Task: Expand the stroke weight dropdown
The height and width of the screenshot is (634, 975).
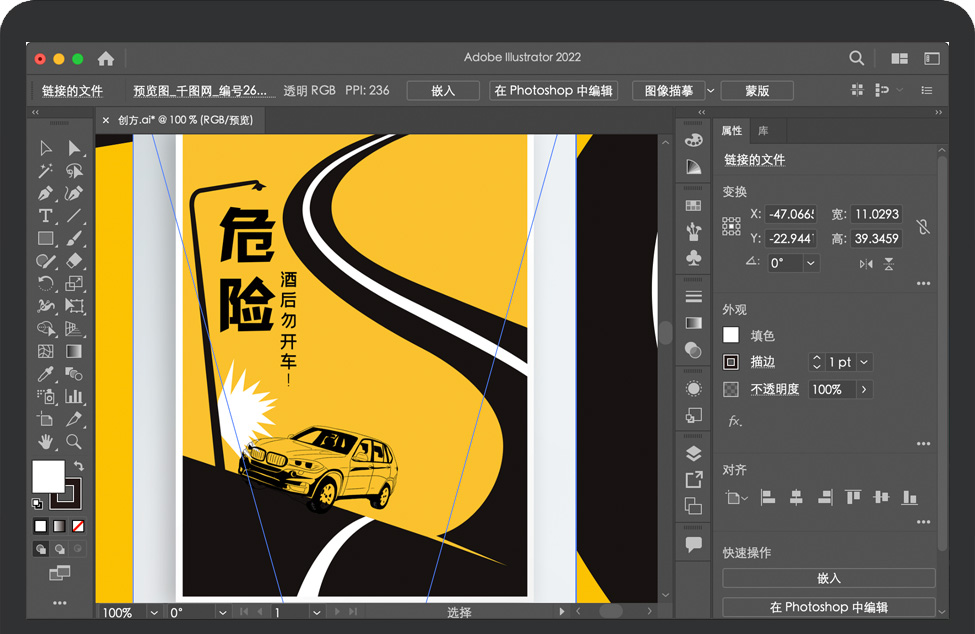Action: pyautogui.click(x=864, y=362)
